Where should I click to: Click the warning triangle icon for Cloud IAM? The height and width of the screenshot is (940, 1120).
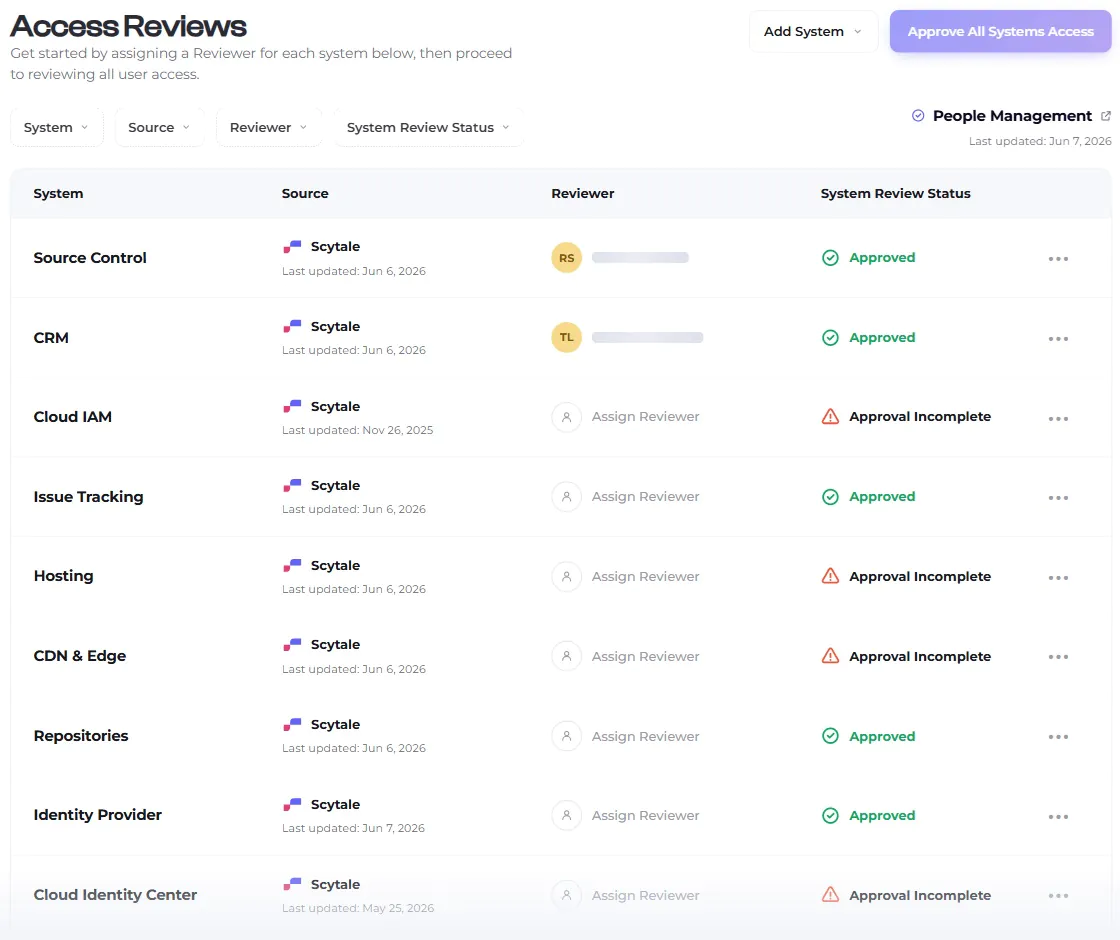tap(830, 416)
